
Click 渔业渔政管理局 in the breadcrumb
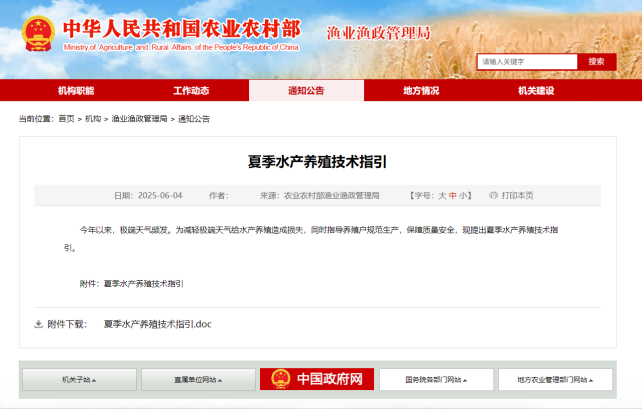pos(139,119)
